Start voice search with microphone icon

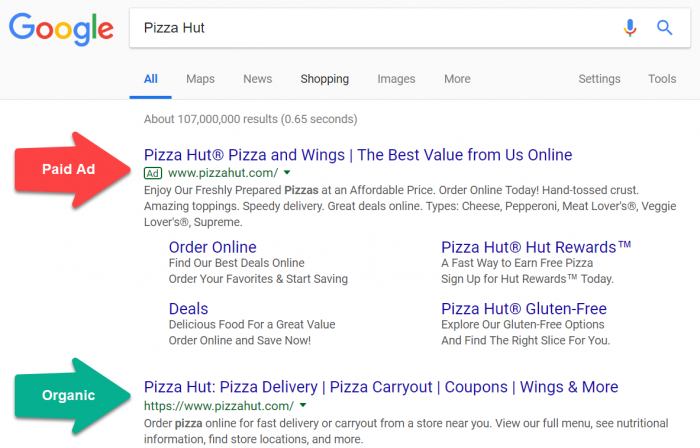point(630,28)
